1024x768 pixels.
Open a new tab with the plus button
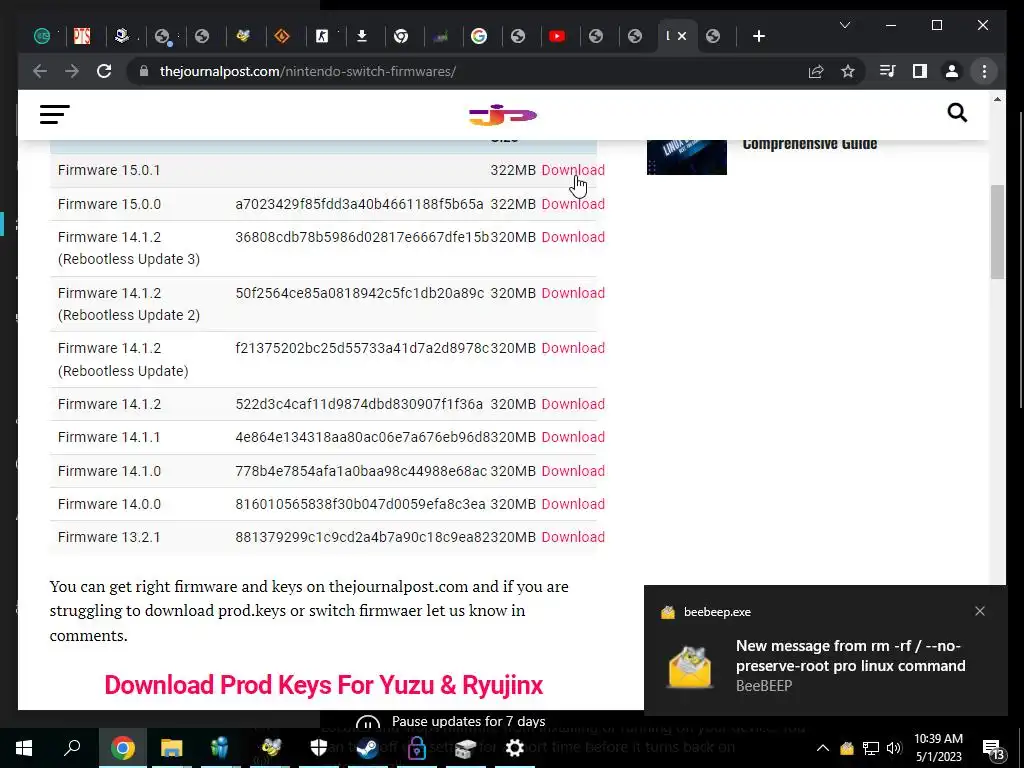(x=758, y=37)
